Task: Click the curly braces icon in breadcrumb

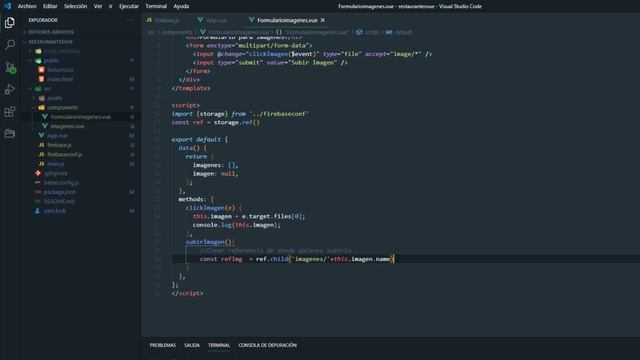Action: click(279, 32)
